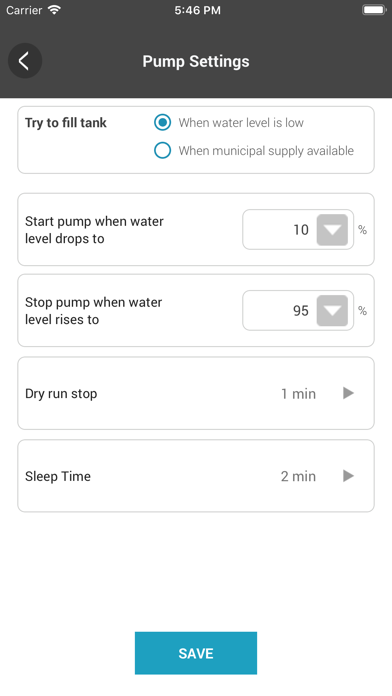The image size is (392, 696).
Task: Tap the battery icon in status bar
Action: point(374,10)
